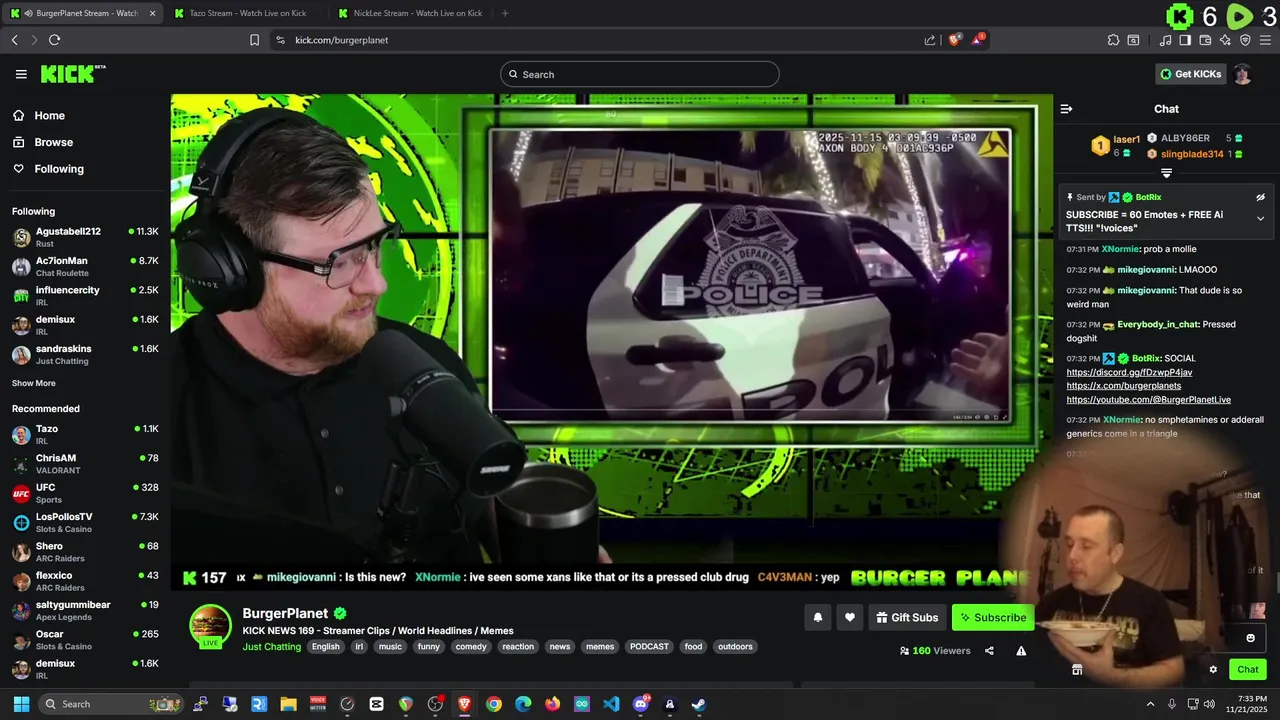Open influencercity followed channel

tap(85, 296)
